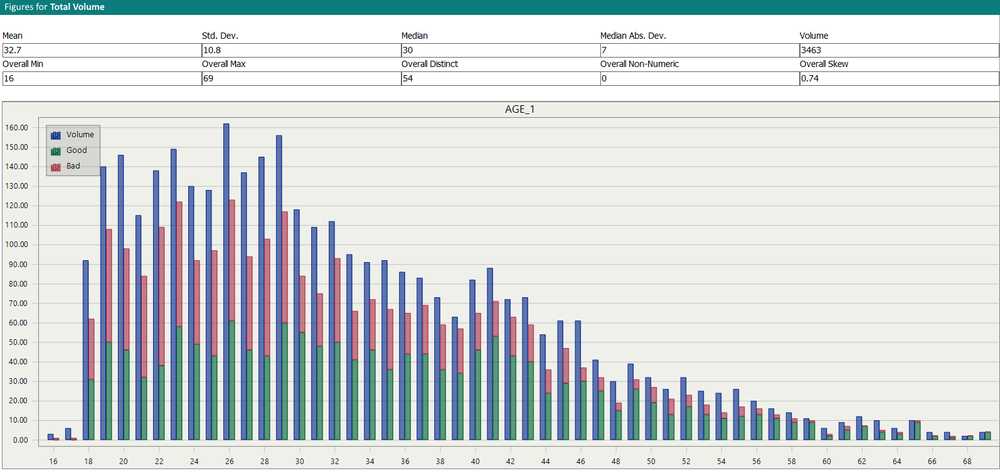Click the green Good legend icon
Viewport: 1000px width, 474px height.
(55, 151)
